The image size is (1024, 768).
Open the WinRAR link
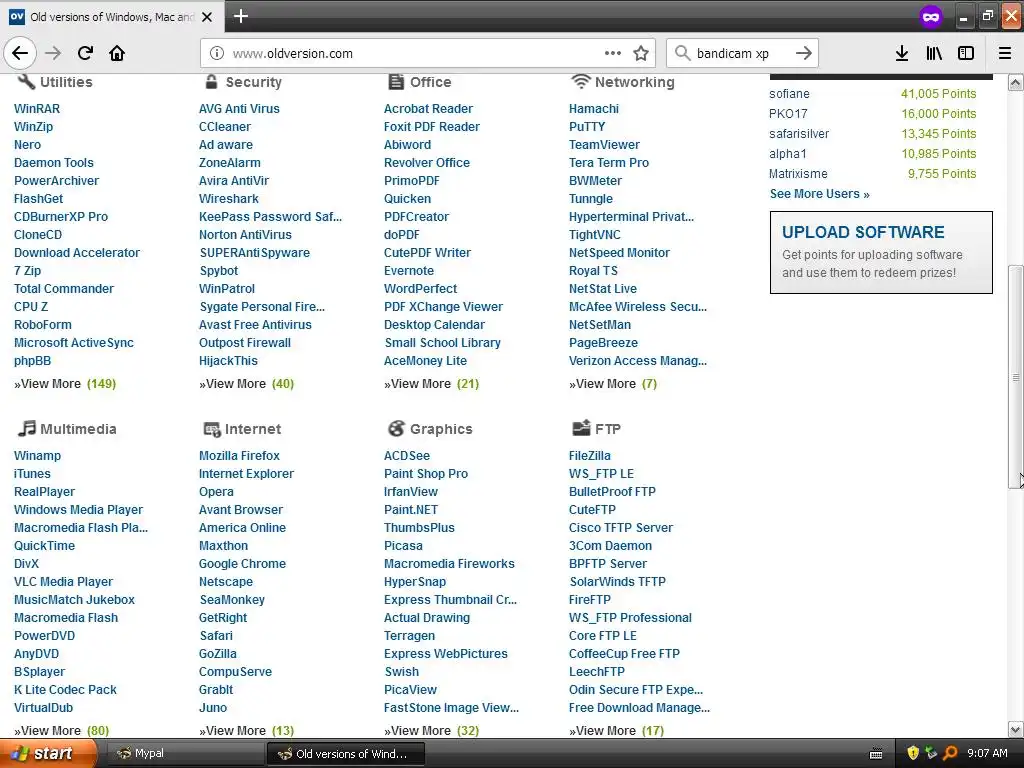pyautogui.click(x=37, y=108)
